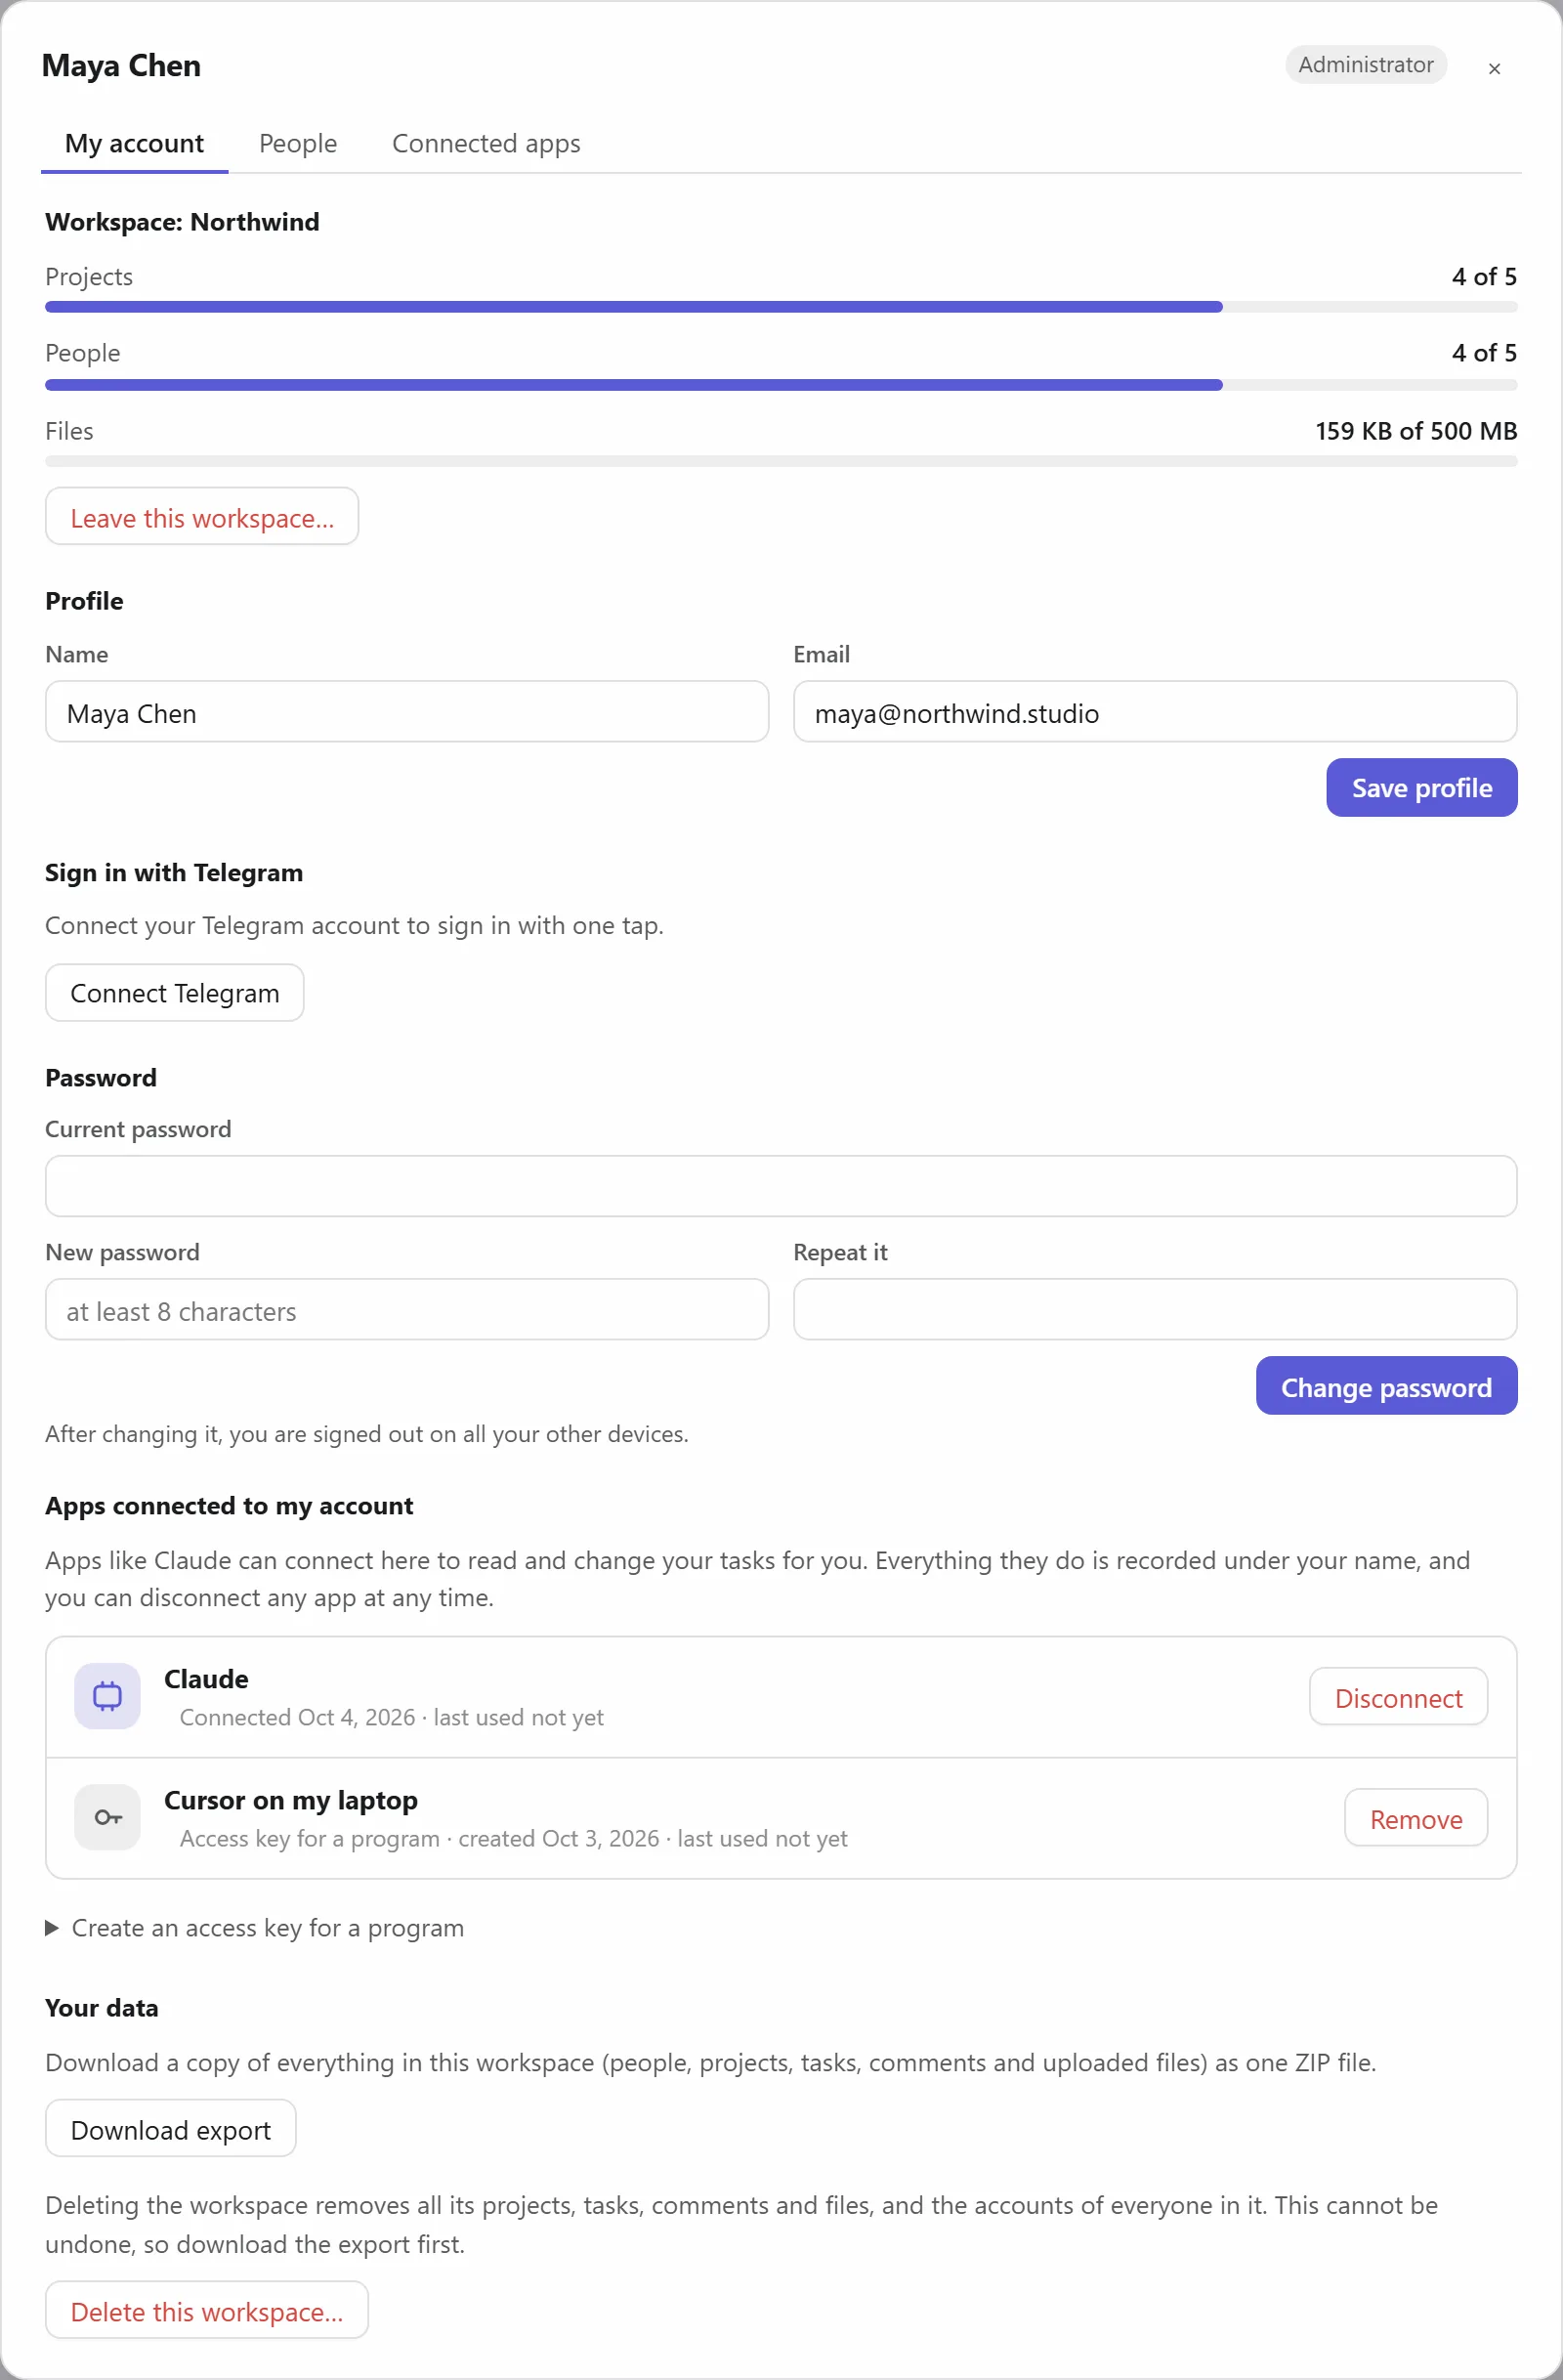This screenshot has width=1563, height=2380.
Task: Click the "Cursor on my laptop" title
Action: pos(291,1800)
